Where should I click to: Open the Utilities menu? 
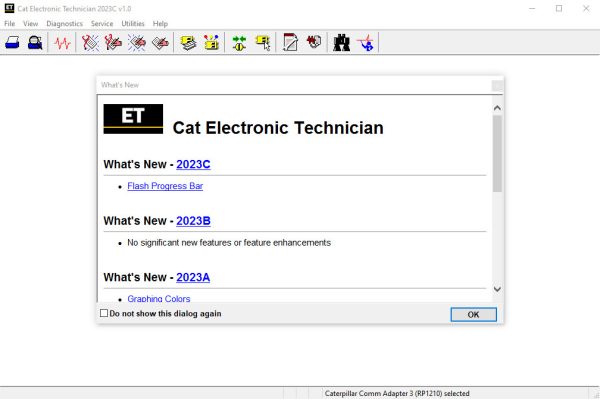(133, 24)
